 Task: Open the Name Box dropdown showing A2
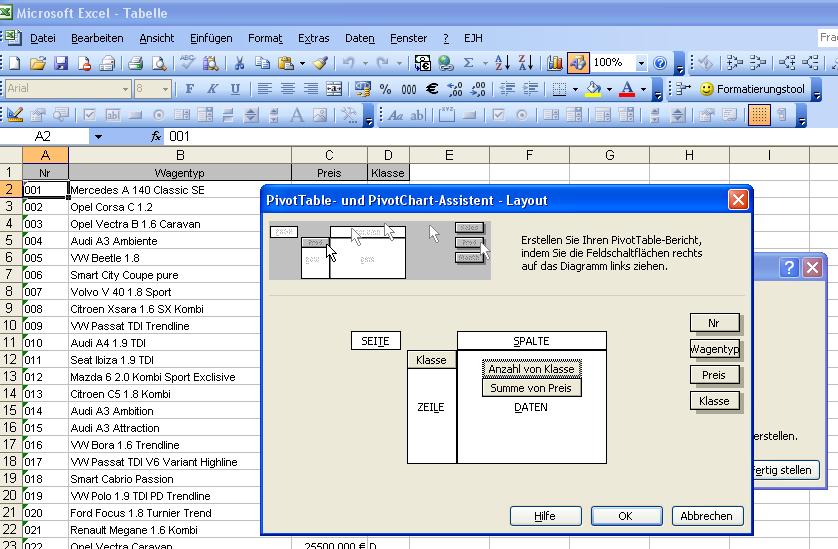[98, 136]
